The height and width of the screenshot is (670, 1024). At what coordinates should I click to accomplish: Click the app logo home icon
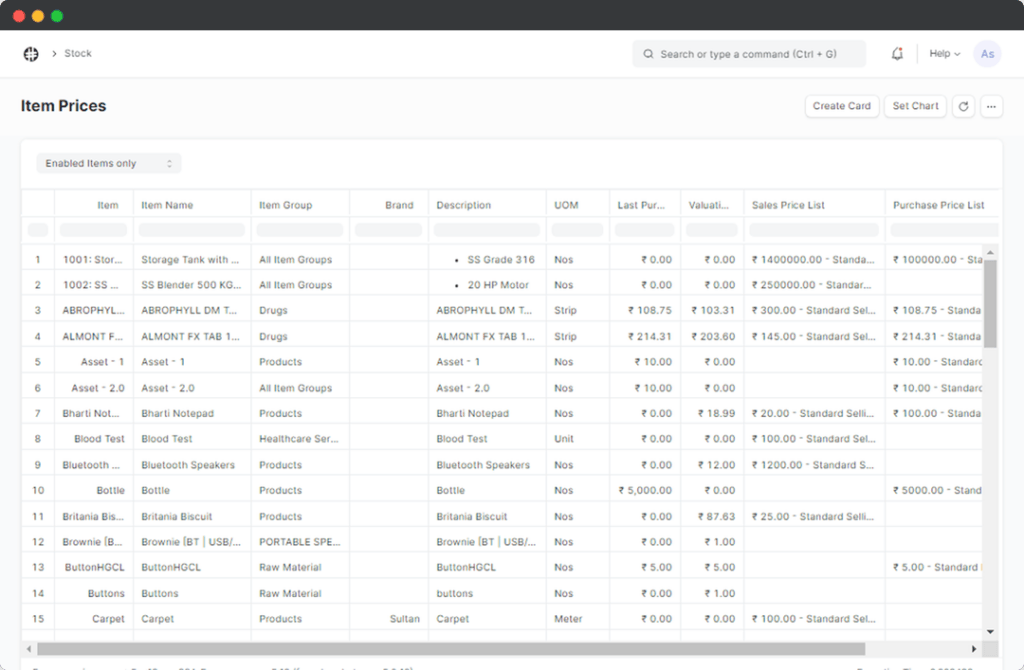point(31,54)
